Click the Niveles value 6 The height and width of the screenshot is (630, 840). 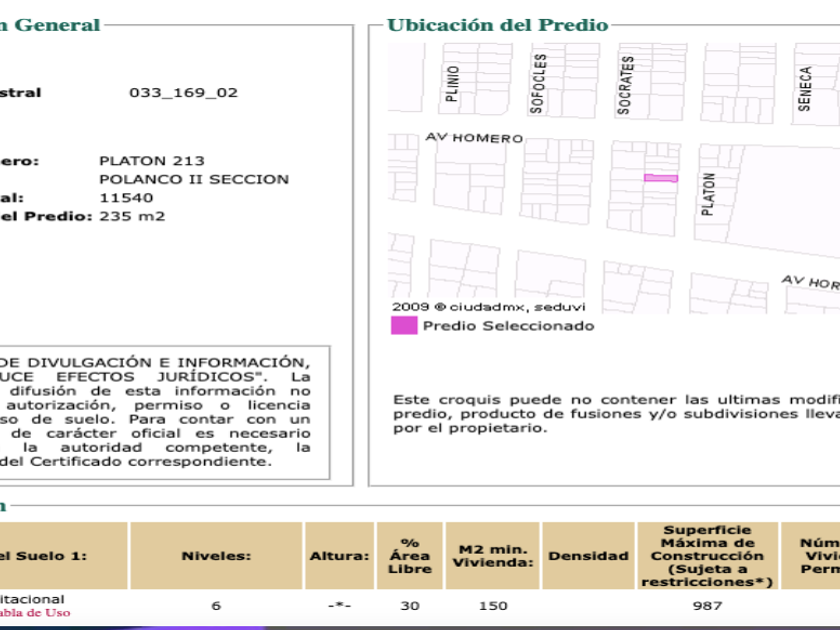(216, 606)
